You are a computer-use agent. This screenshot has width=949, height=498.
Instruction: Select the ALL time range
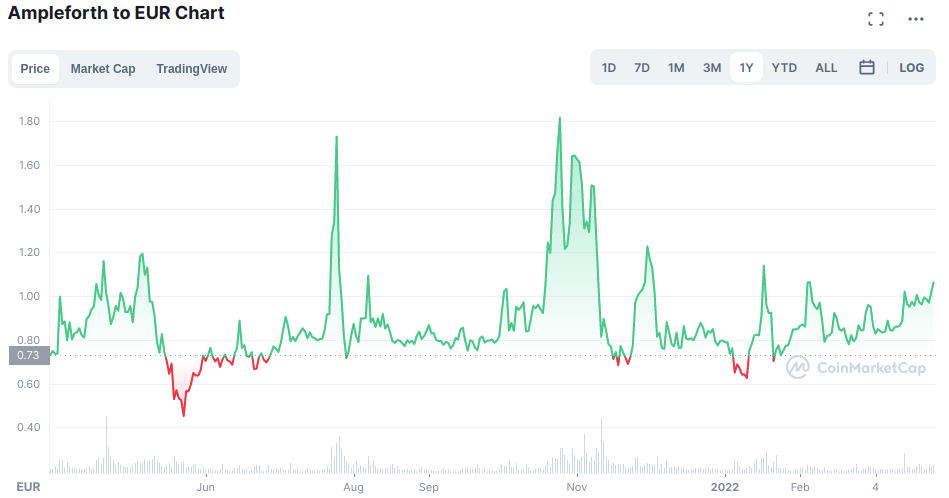[x=826, y=68]
